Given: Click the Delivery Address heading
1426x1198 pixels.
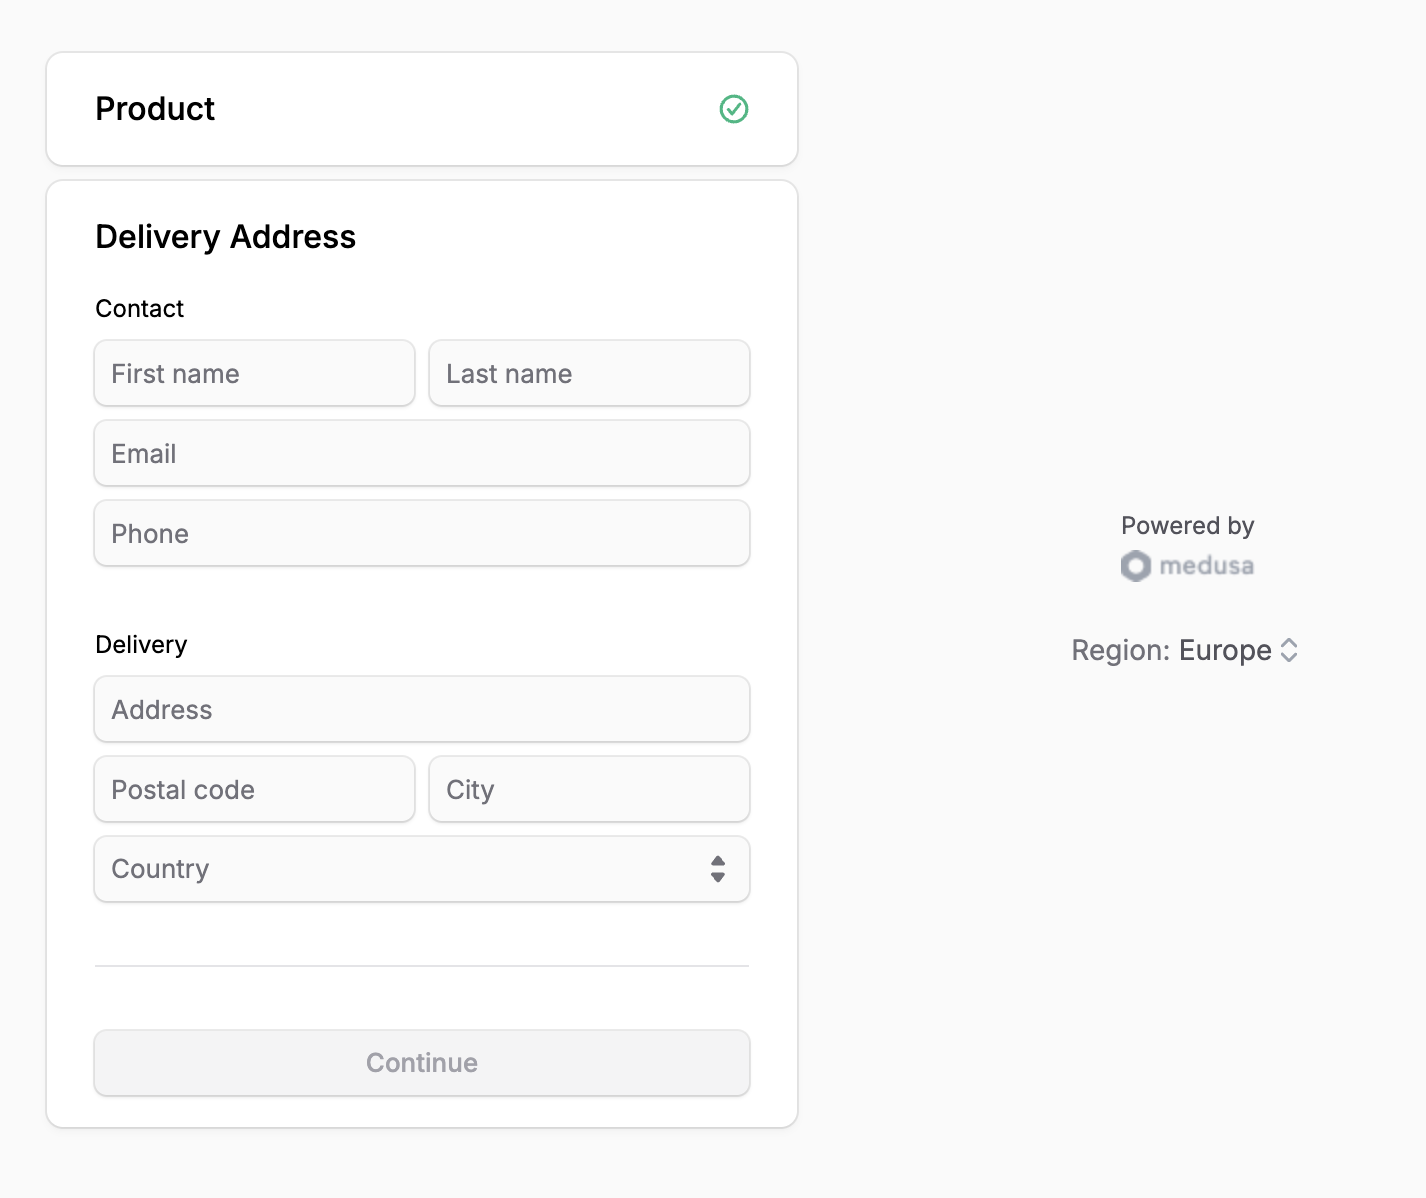Looking at the screenshot, I should click(225, 237).
